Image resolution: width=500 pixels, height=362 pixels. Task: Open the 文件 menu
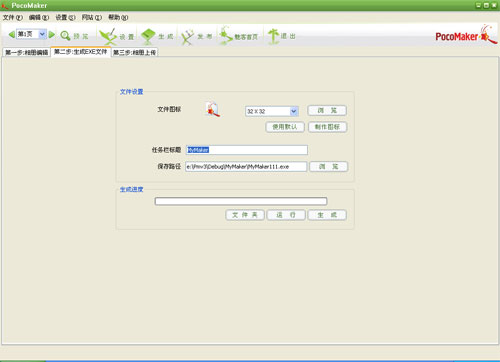[13, 17]
